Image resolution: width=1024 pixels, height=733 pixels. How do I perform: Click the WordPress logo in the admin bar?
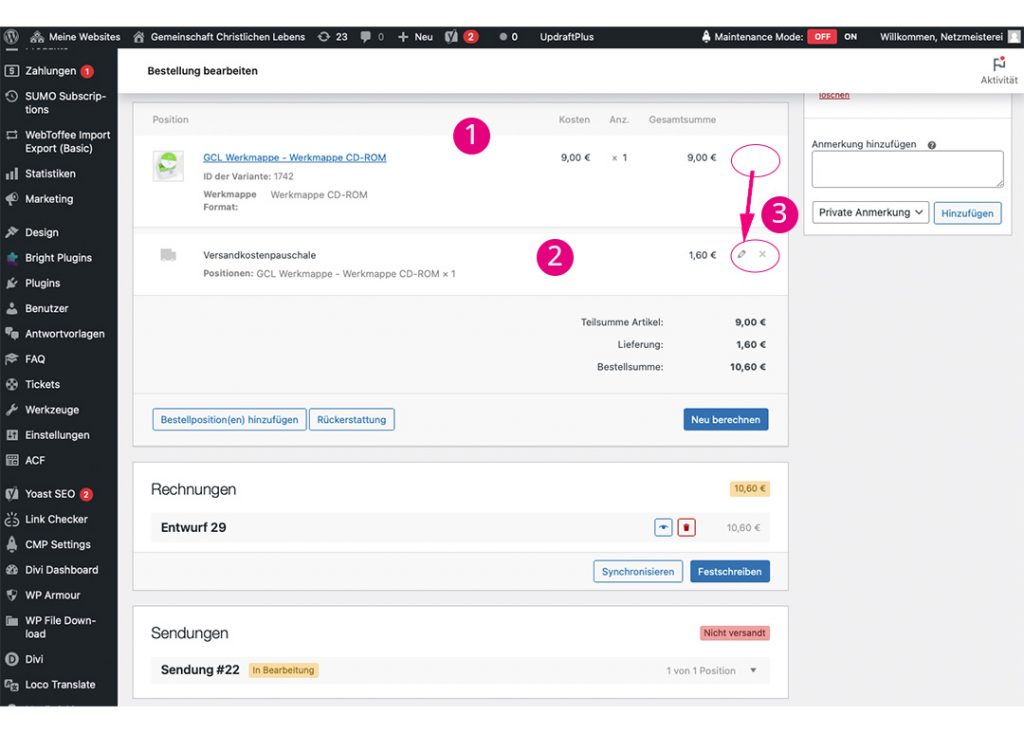pyautogui.click(x=11, y=37)
